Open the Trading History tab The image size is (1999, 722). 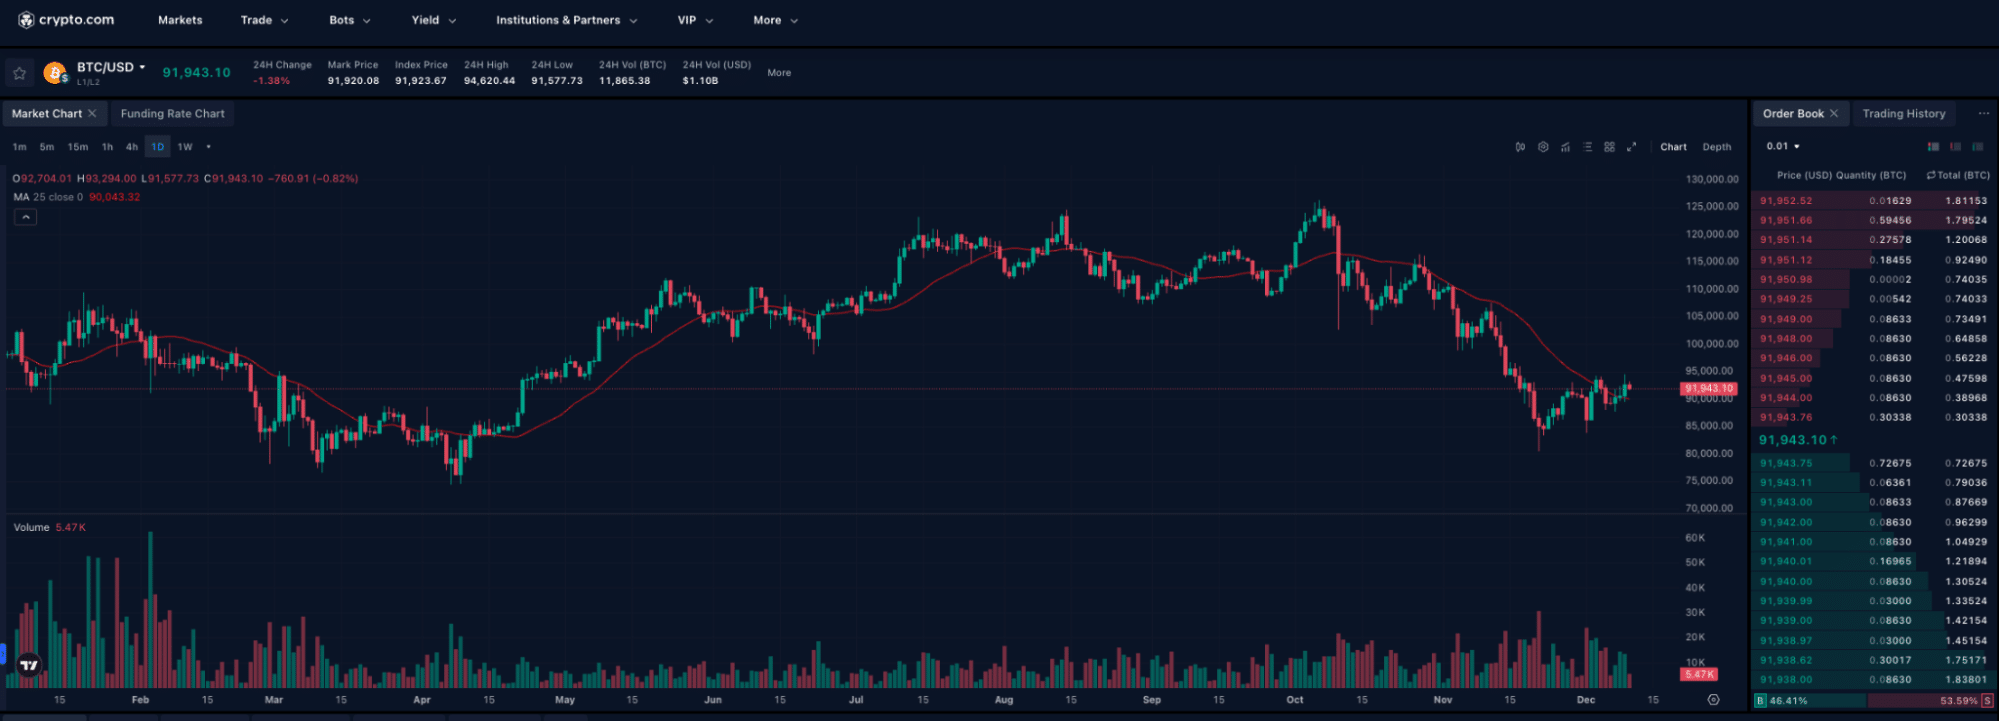pos(1903,114)
